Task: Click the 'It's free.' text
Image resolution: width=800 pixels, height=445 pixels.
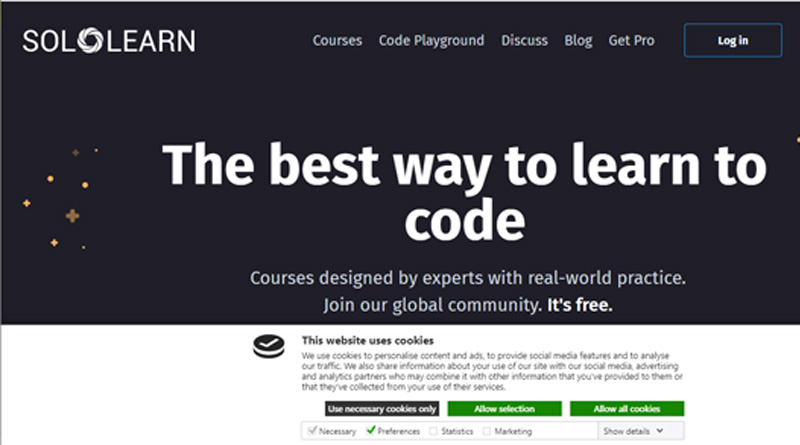Action: 579,304
